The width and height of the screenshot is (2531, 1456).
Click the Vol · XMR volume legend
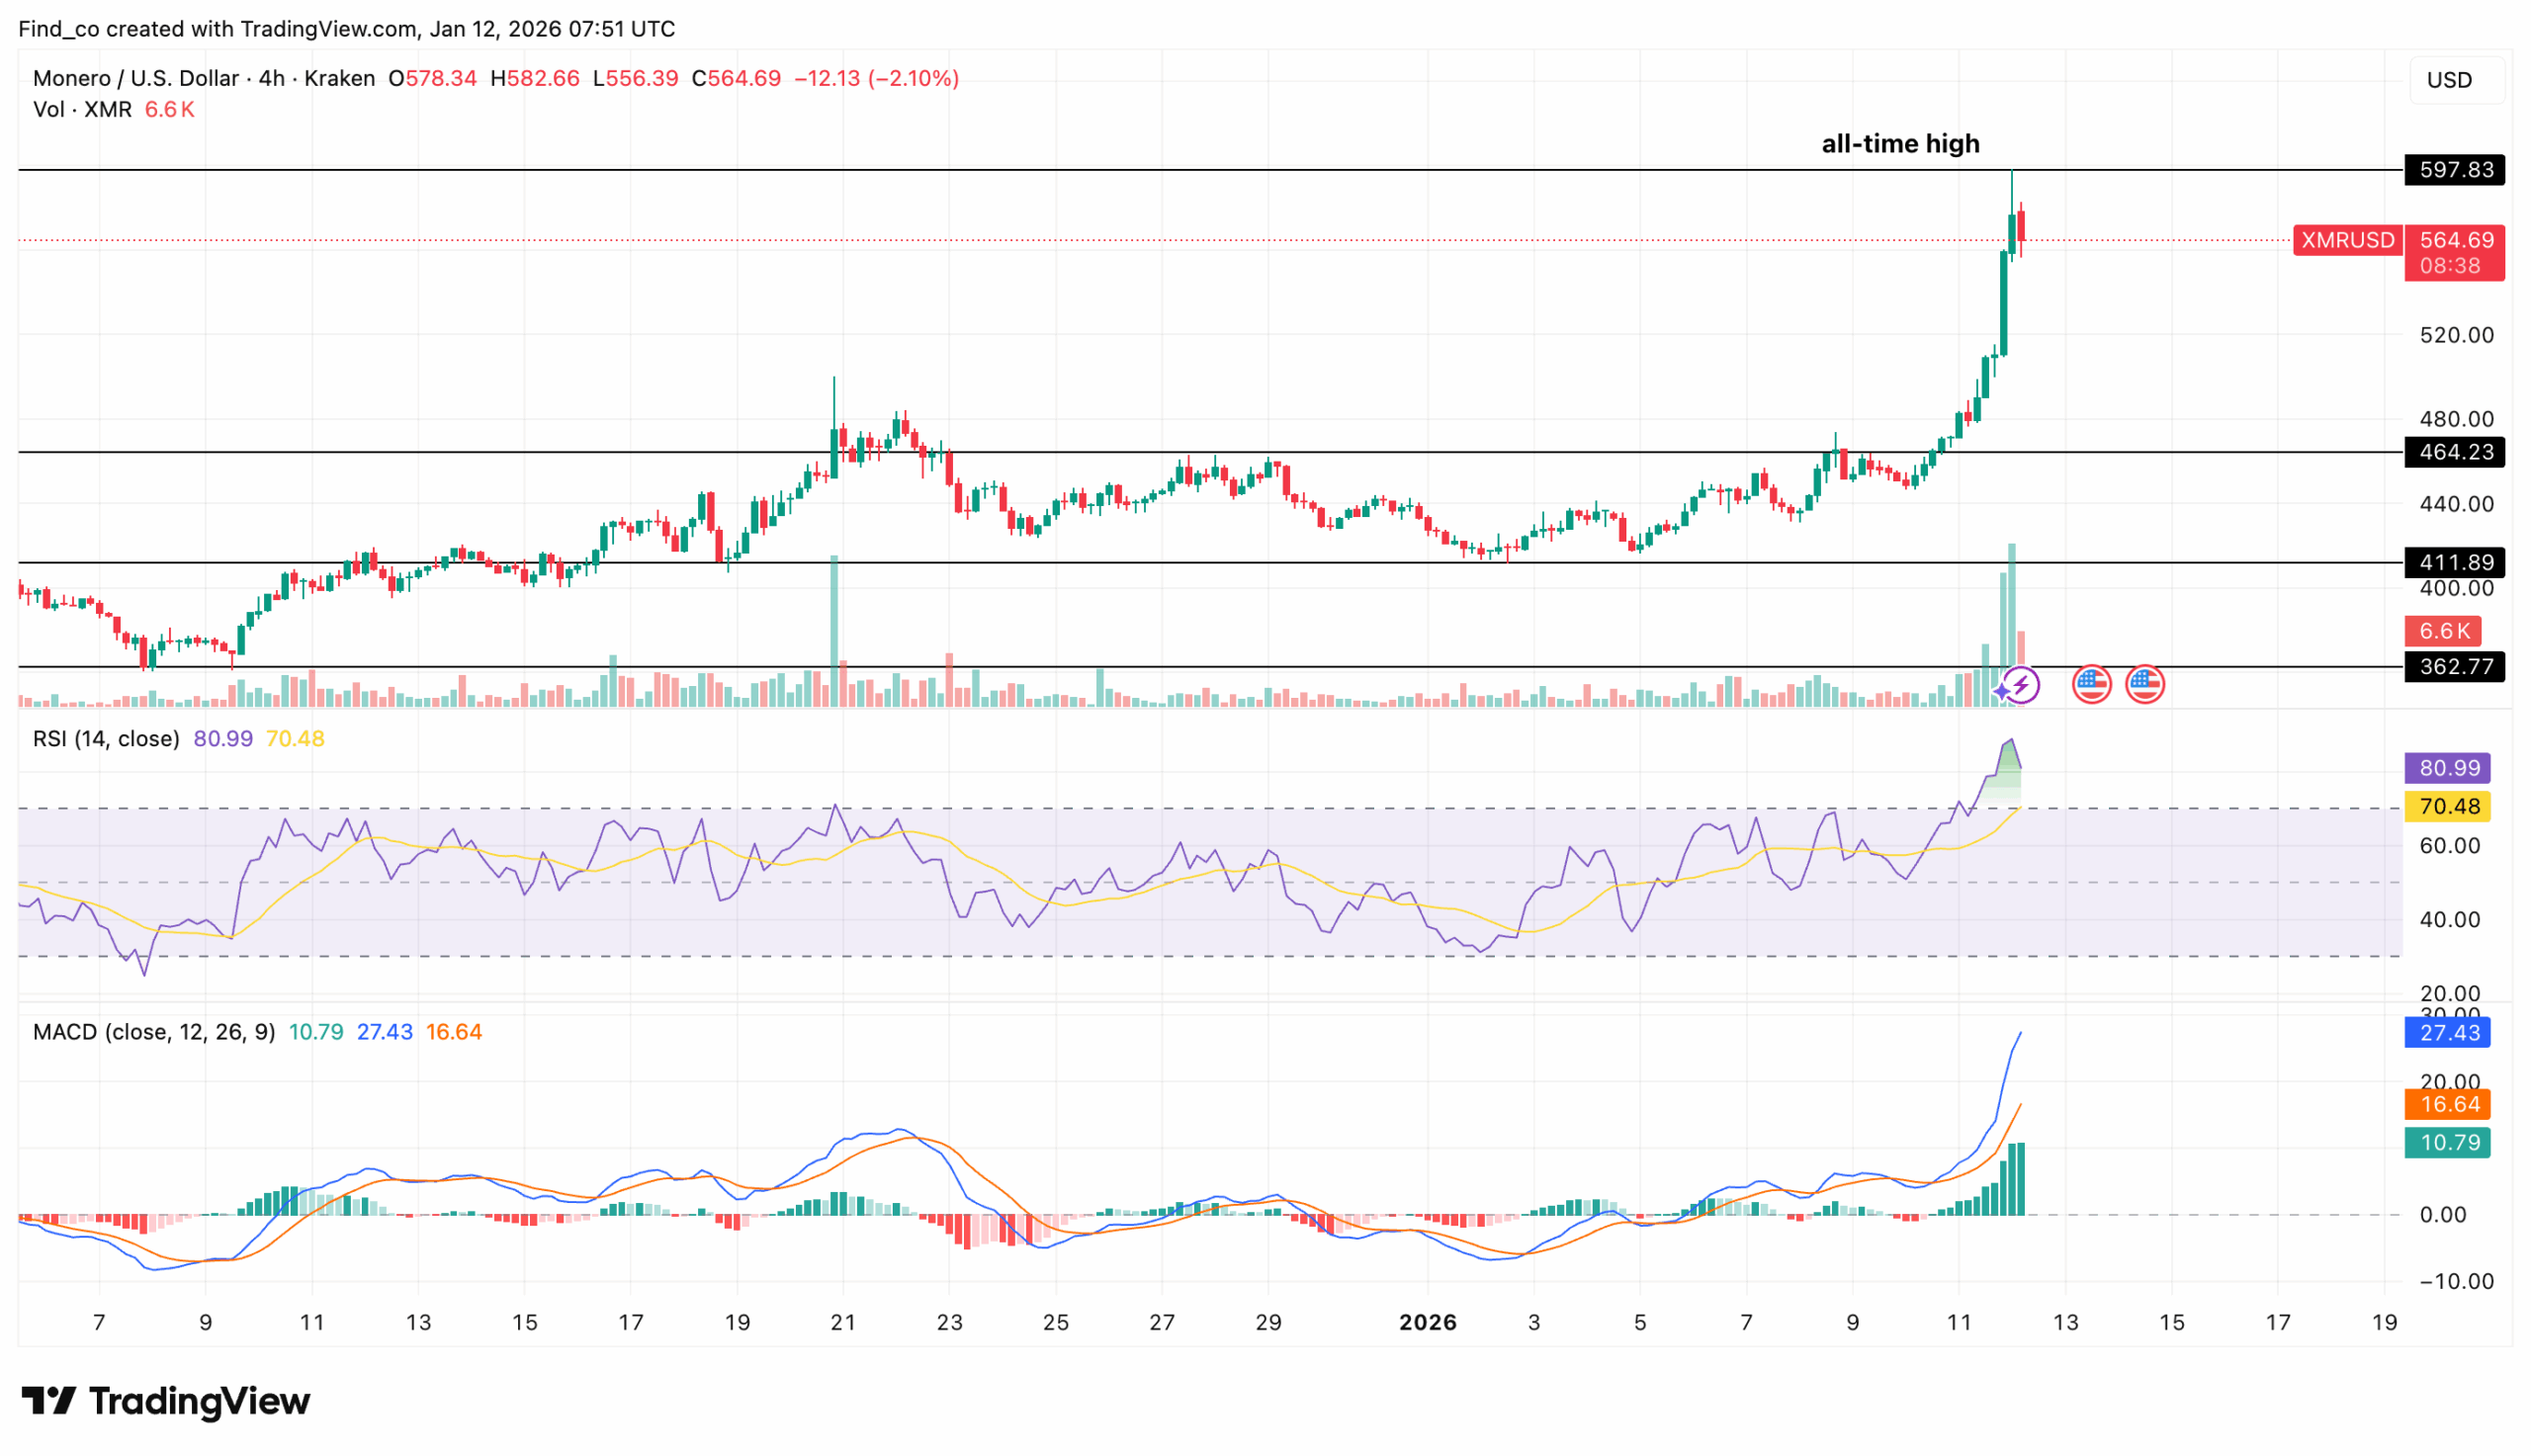tap(82, 110)
